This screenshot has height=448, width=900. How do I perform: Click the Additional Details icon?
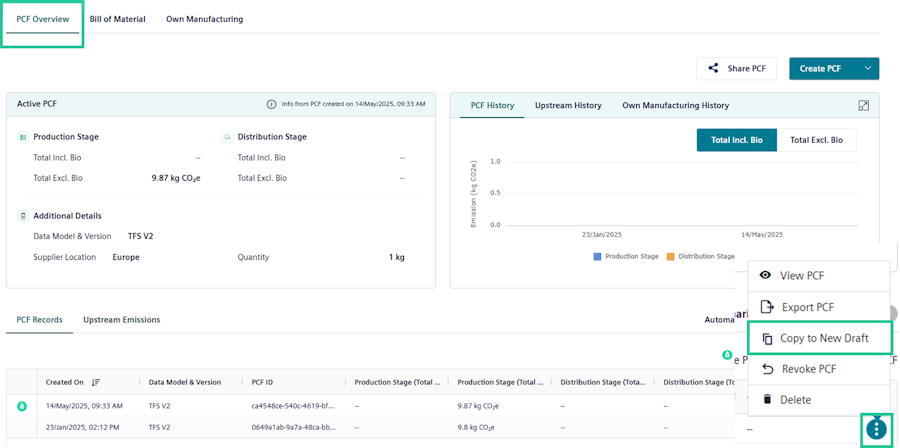click(x=23, y=215)
